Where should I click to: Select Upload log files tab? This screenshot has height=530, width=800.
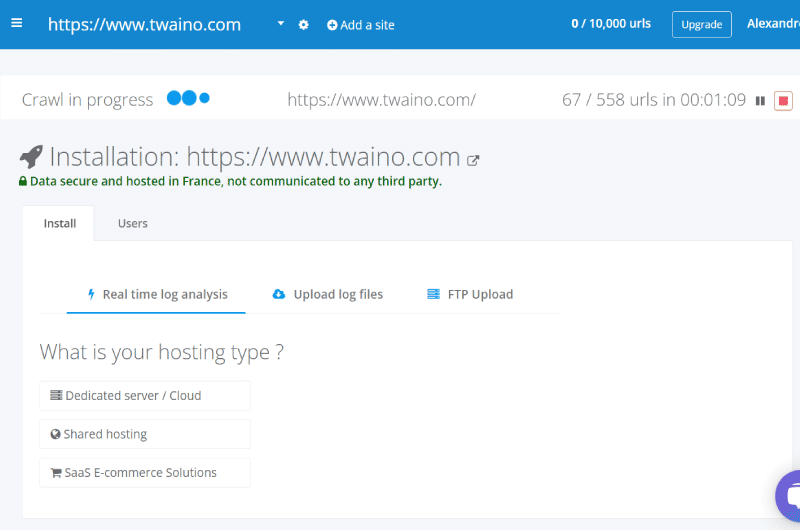328,294
